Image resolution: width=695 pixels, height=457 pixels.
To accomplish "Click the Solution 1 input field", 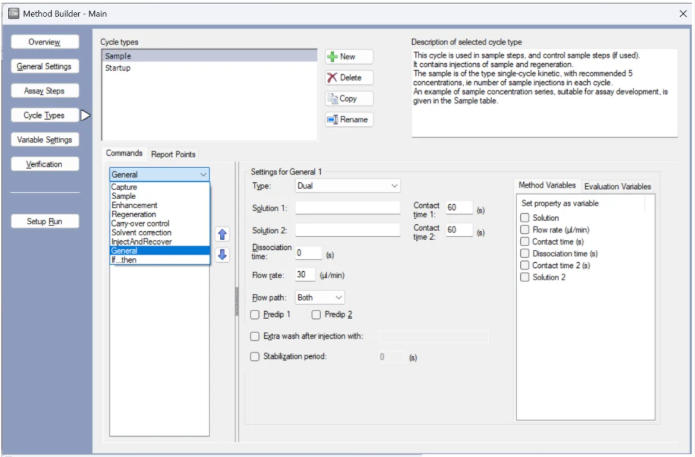I will 348,208.
